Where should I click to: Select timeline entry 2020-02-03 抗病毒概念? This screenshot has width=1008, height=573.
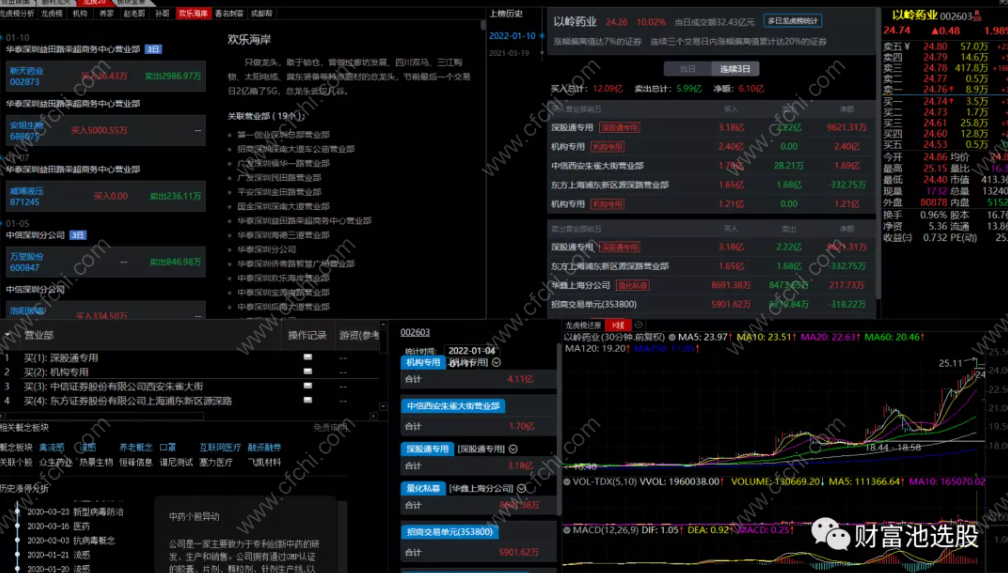[x=71, y=540]
